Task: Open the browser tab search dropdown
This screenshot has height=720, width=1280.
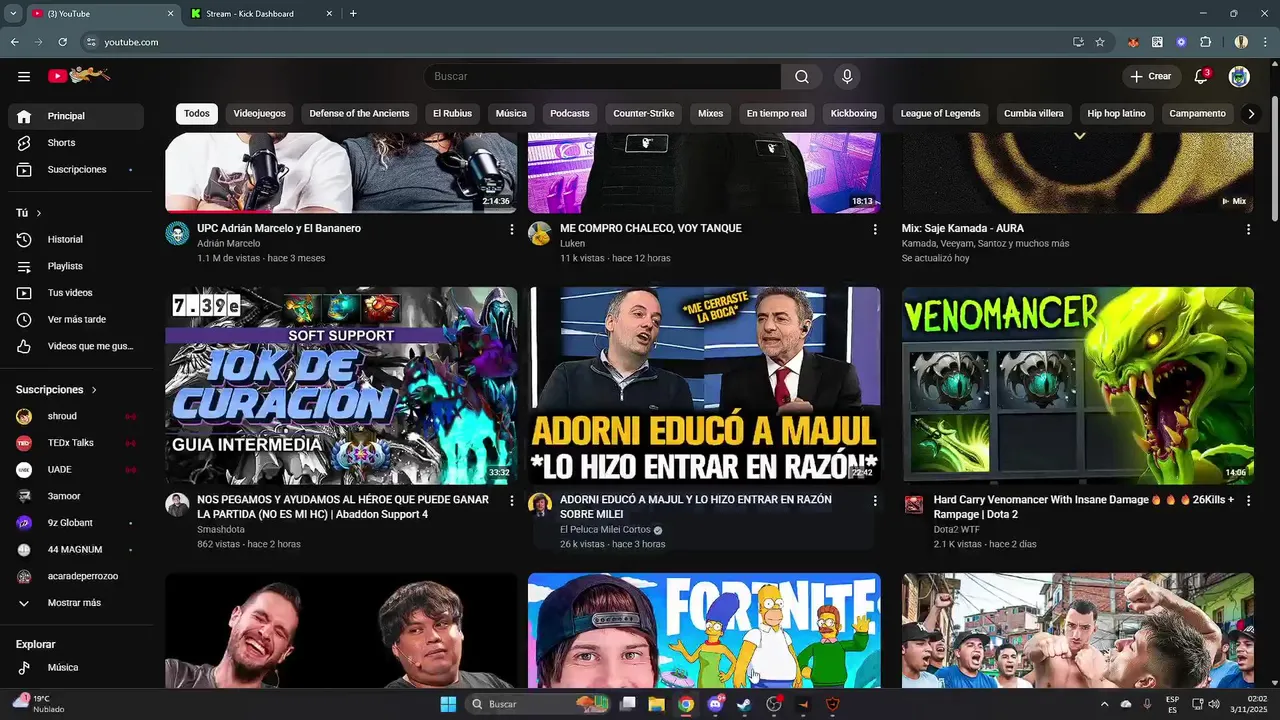Action: (x=13, y=13)
